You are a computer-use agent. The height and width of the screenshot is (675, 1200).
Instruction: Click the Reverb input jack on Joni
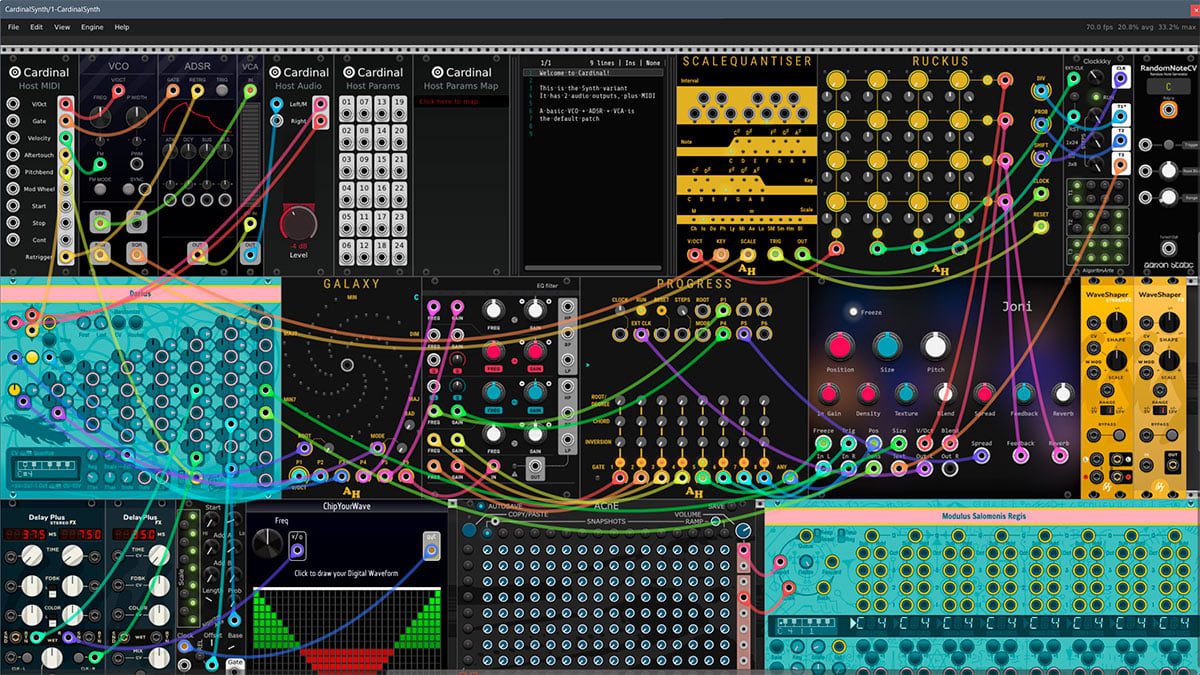pos(1058,456)
